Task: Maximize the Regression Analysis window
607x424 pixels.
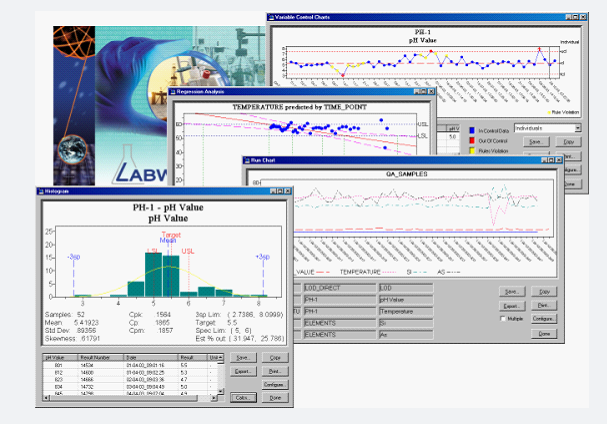Action: pos(424,91)
